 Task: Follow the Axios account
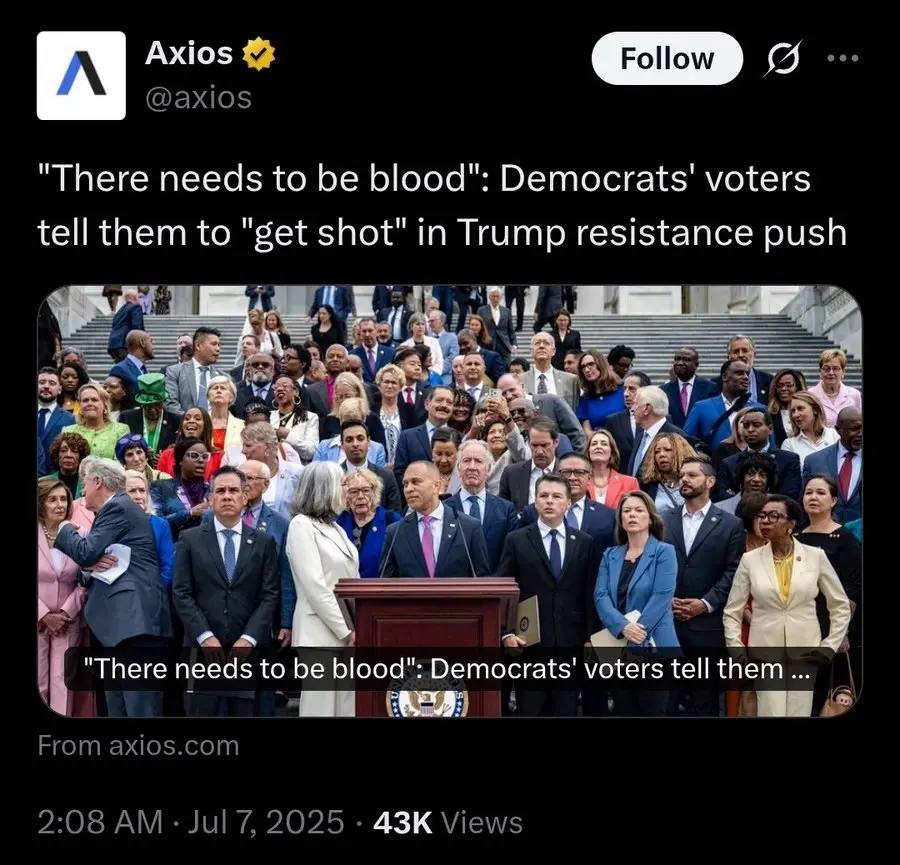pyautogui.click(x=667, y=59)
